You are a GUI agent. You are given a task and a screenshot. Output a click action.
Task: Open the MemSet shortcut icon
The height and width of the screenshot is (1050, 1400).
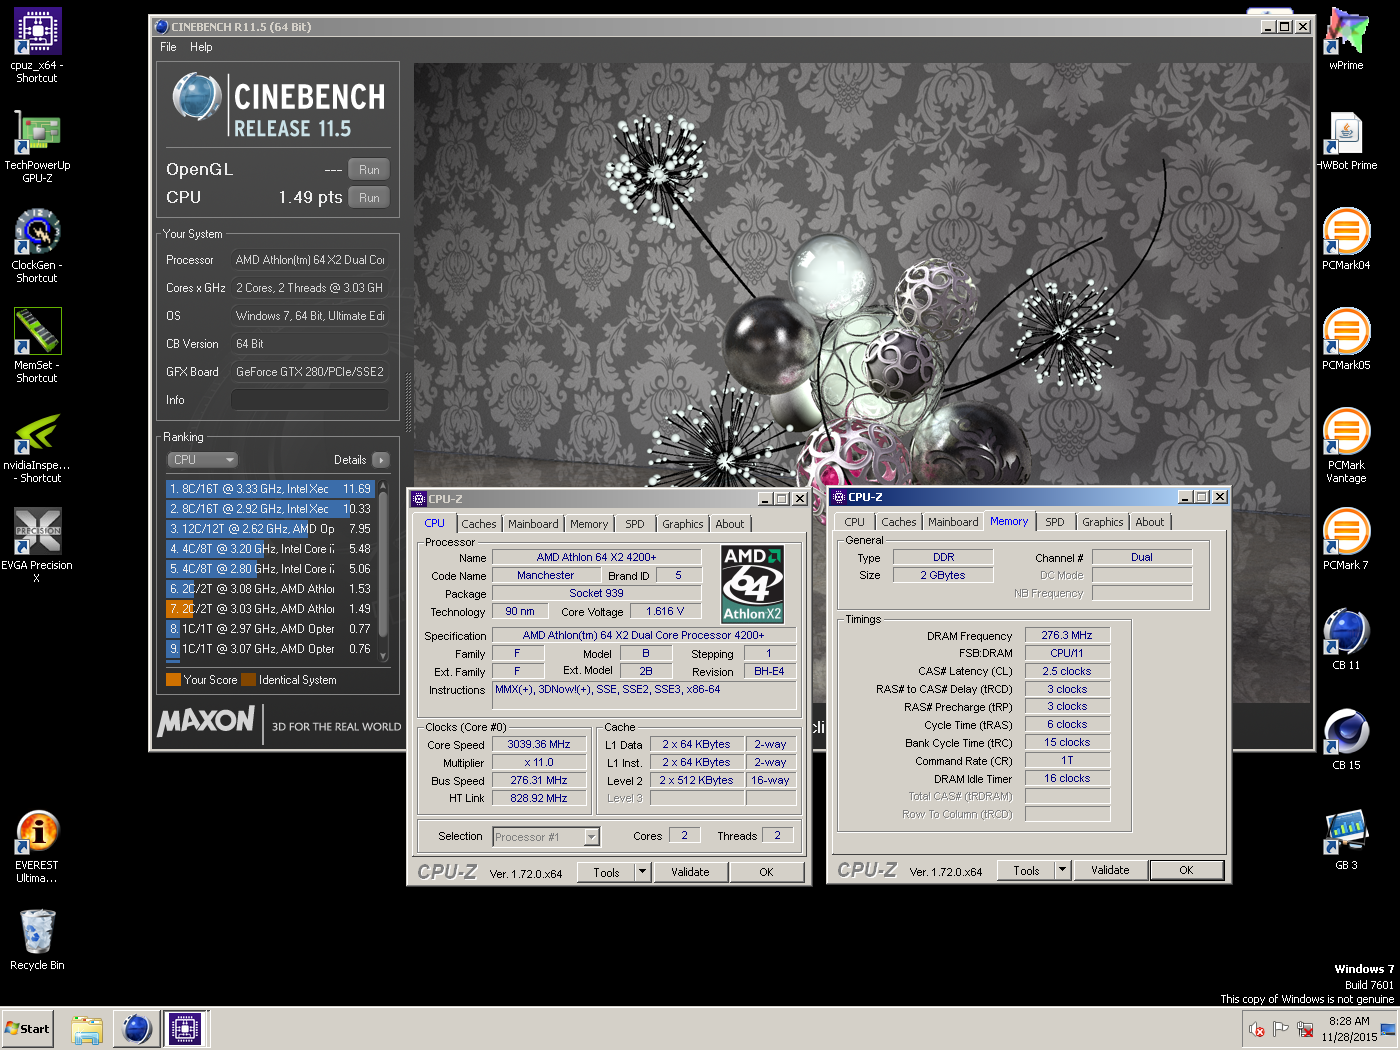[x=37, y=346]
